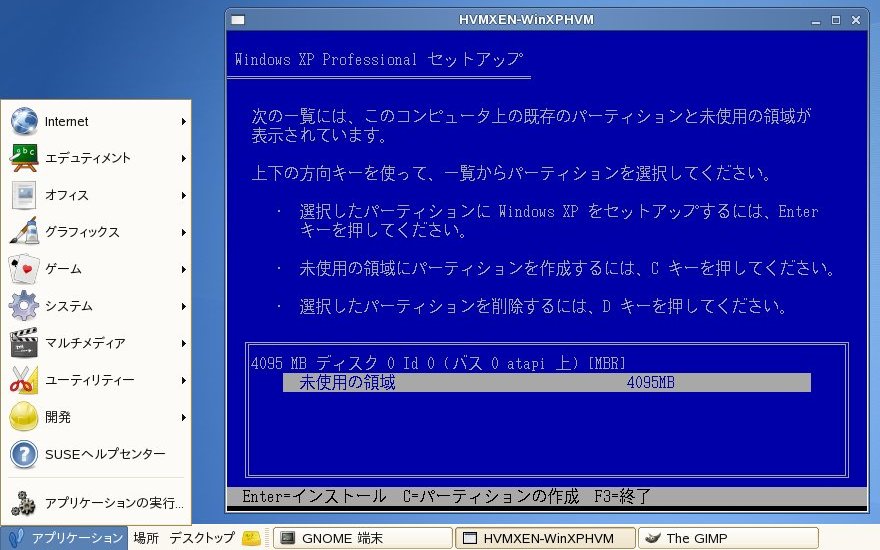Expand the ユーティリティー submenu arrow

coord(184,381)
